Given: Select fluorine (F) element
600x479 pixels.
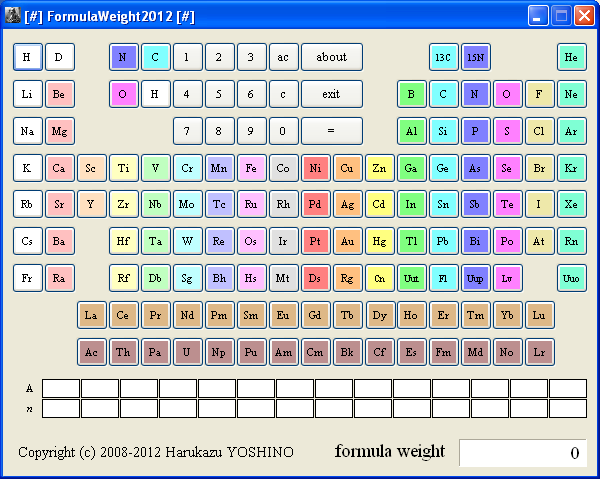Looking at the screenshot, I should [540, 94].
